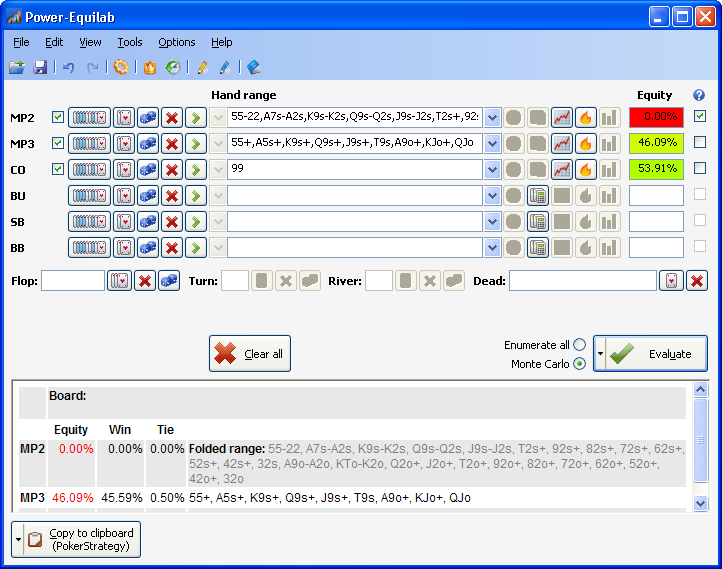Randomize CO hand with dice icon
Image resolution: width=722 pixels, height=569 pixels.
pyautogui.click(x=148, y=170)
